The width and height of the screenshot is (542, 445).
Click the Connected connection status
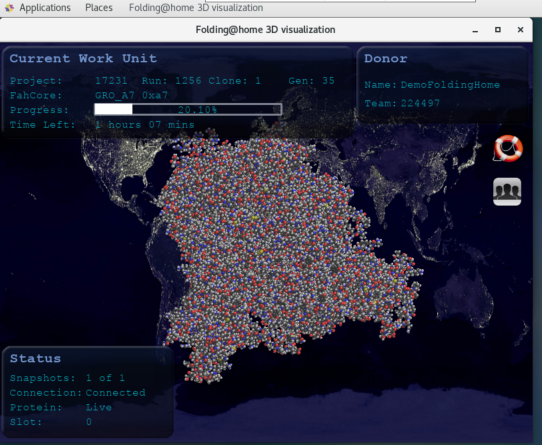pos(115,393)
